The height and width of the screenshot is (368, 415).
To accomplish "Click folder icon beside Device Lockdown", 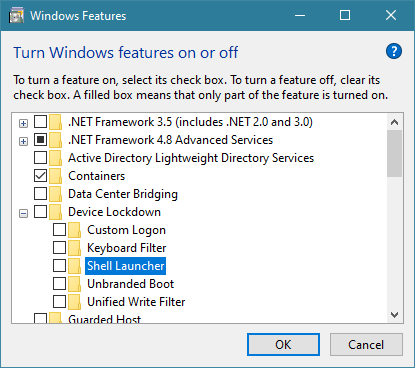I will pyautogui.click(x=55, y=212).
